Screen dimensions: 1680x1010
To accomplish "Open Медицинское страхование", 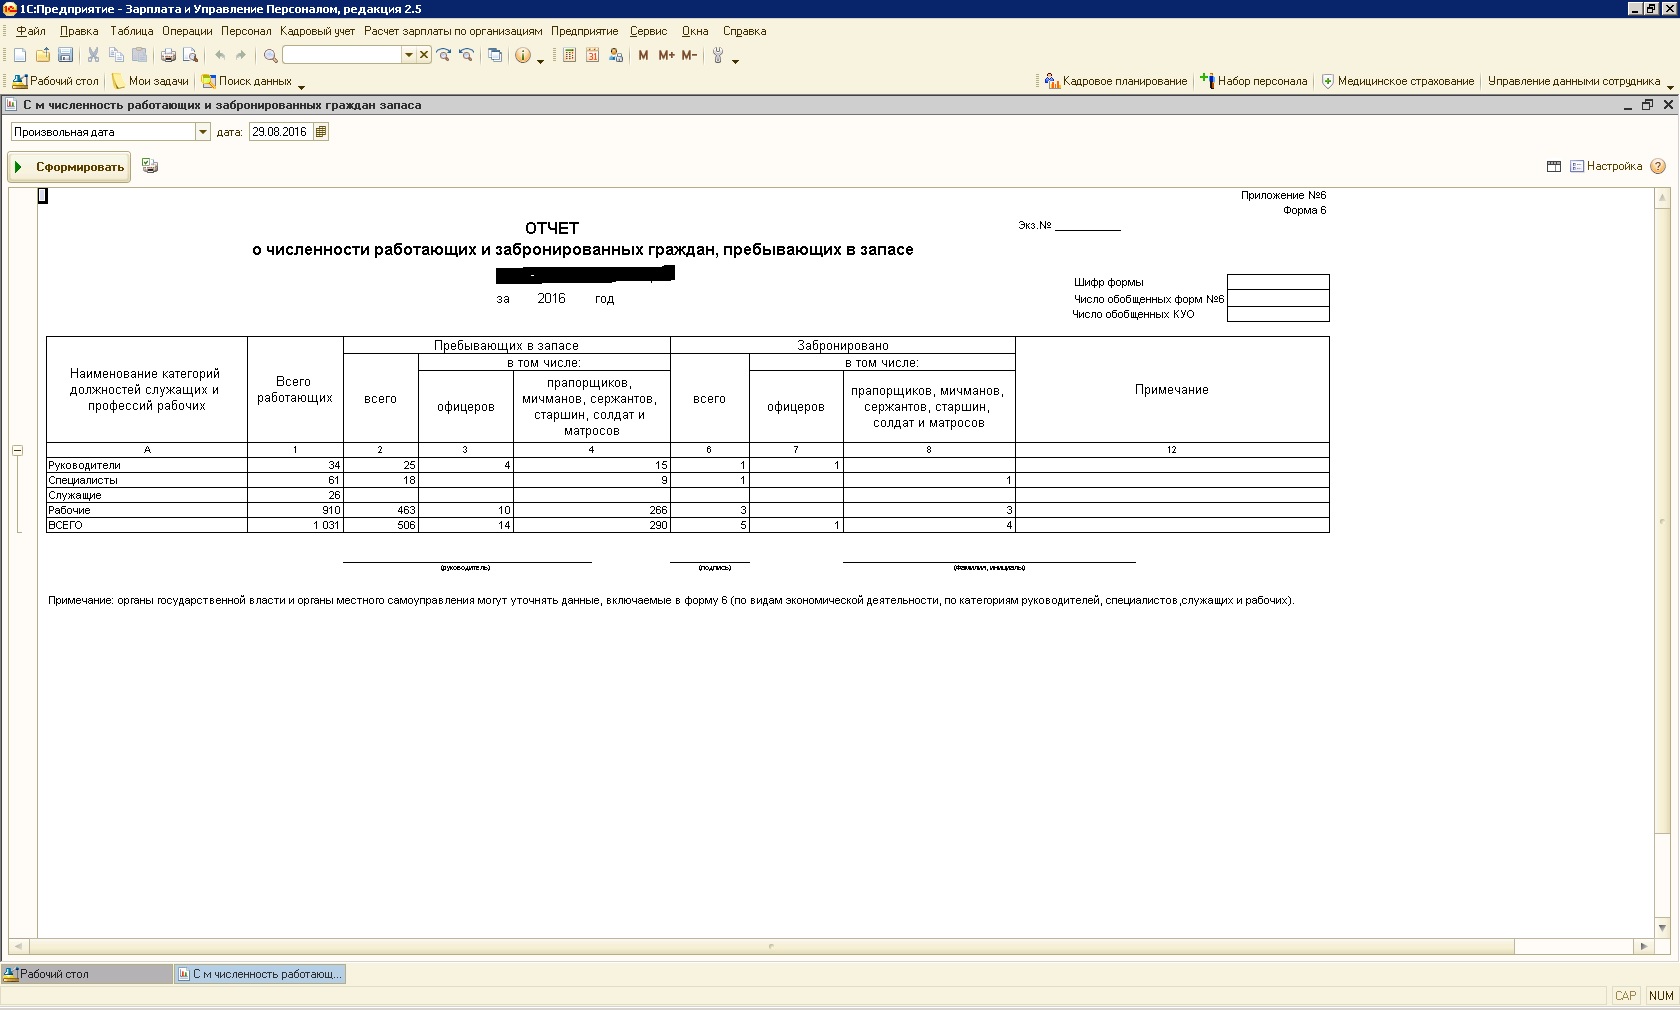I will coord(1398,81).
